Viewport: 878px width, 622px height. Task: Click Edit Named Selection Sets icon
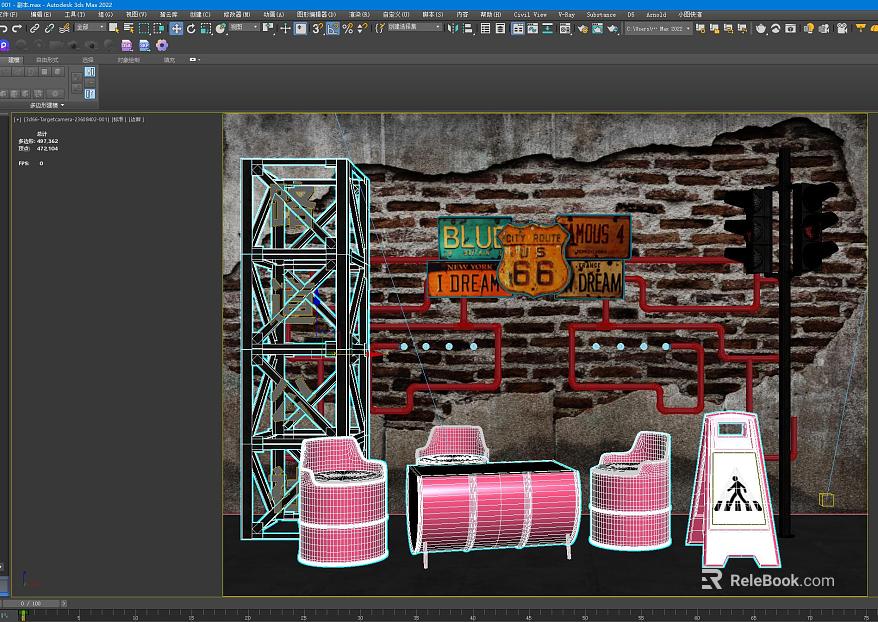click(380, 28)
